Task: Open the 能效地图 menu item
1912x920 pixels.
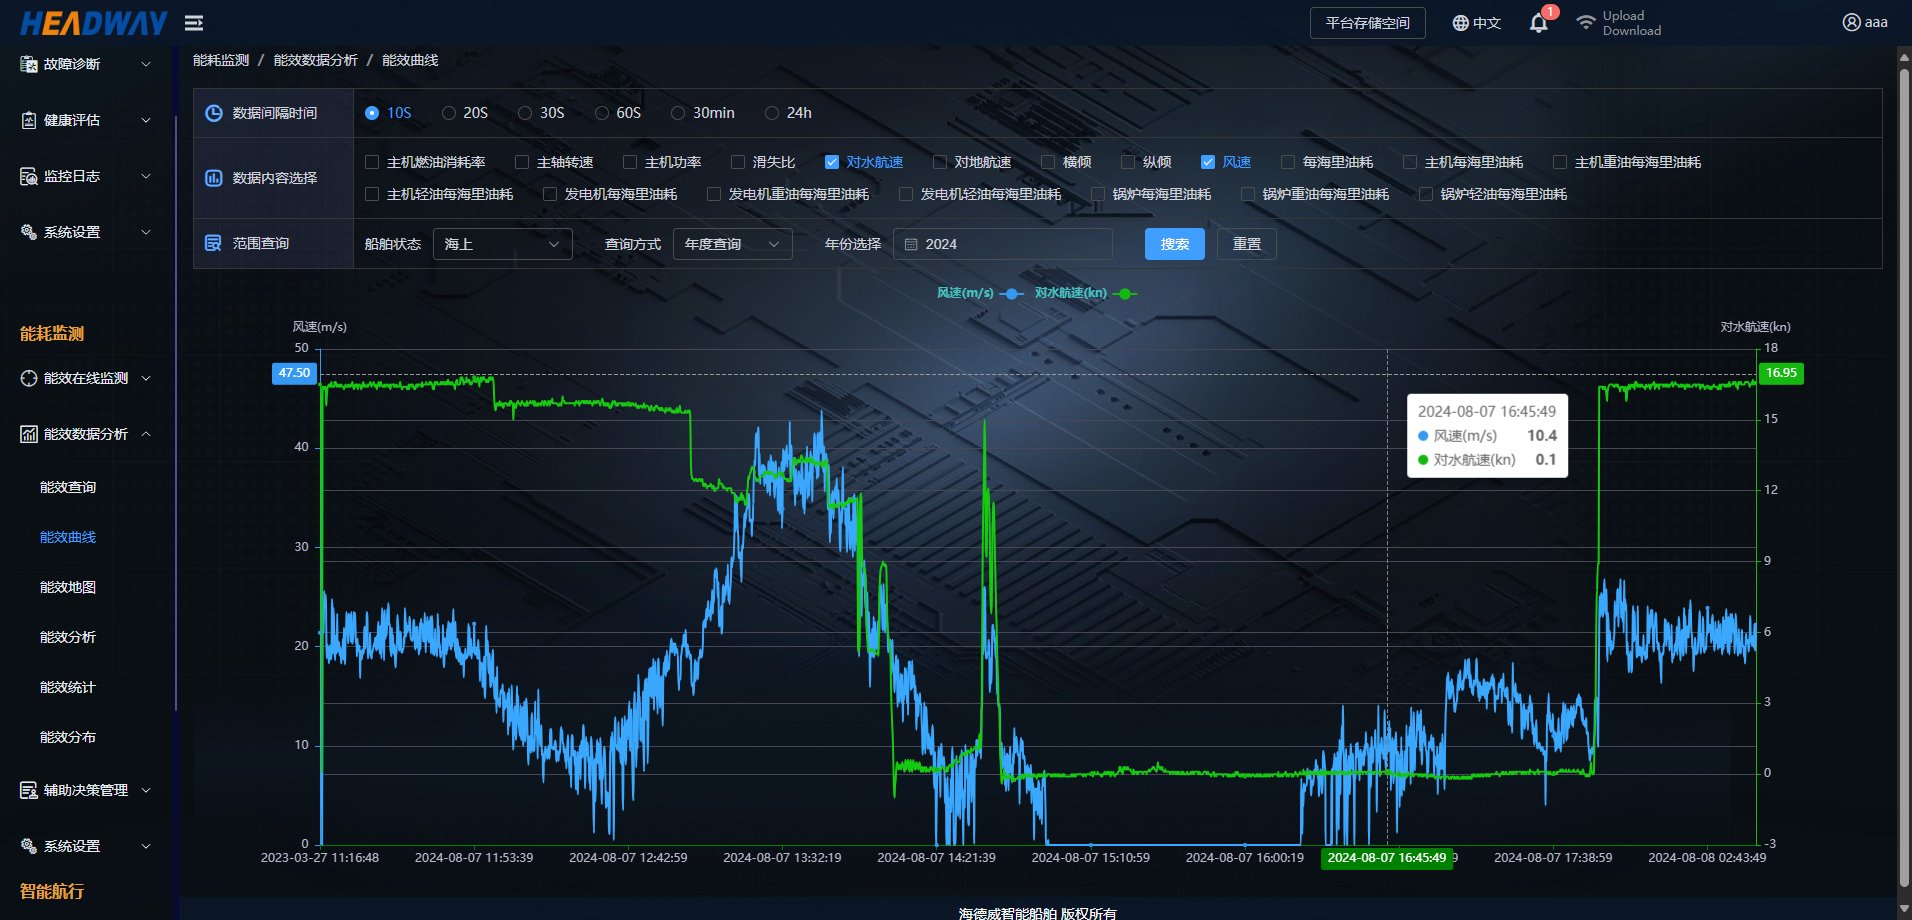Action: point(68,587)
